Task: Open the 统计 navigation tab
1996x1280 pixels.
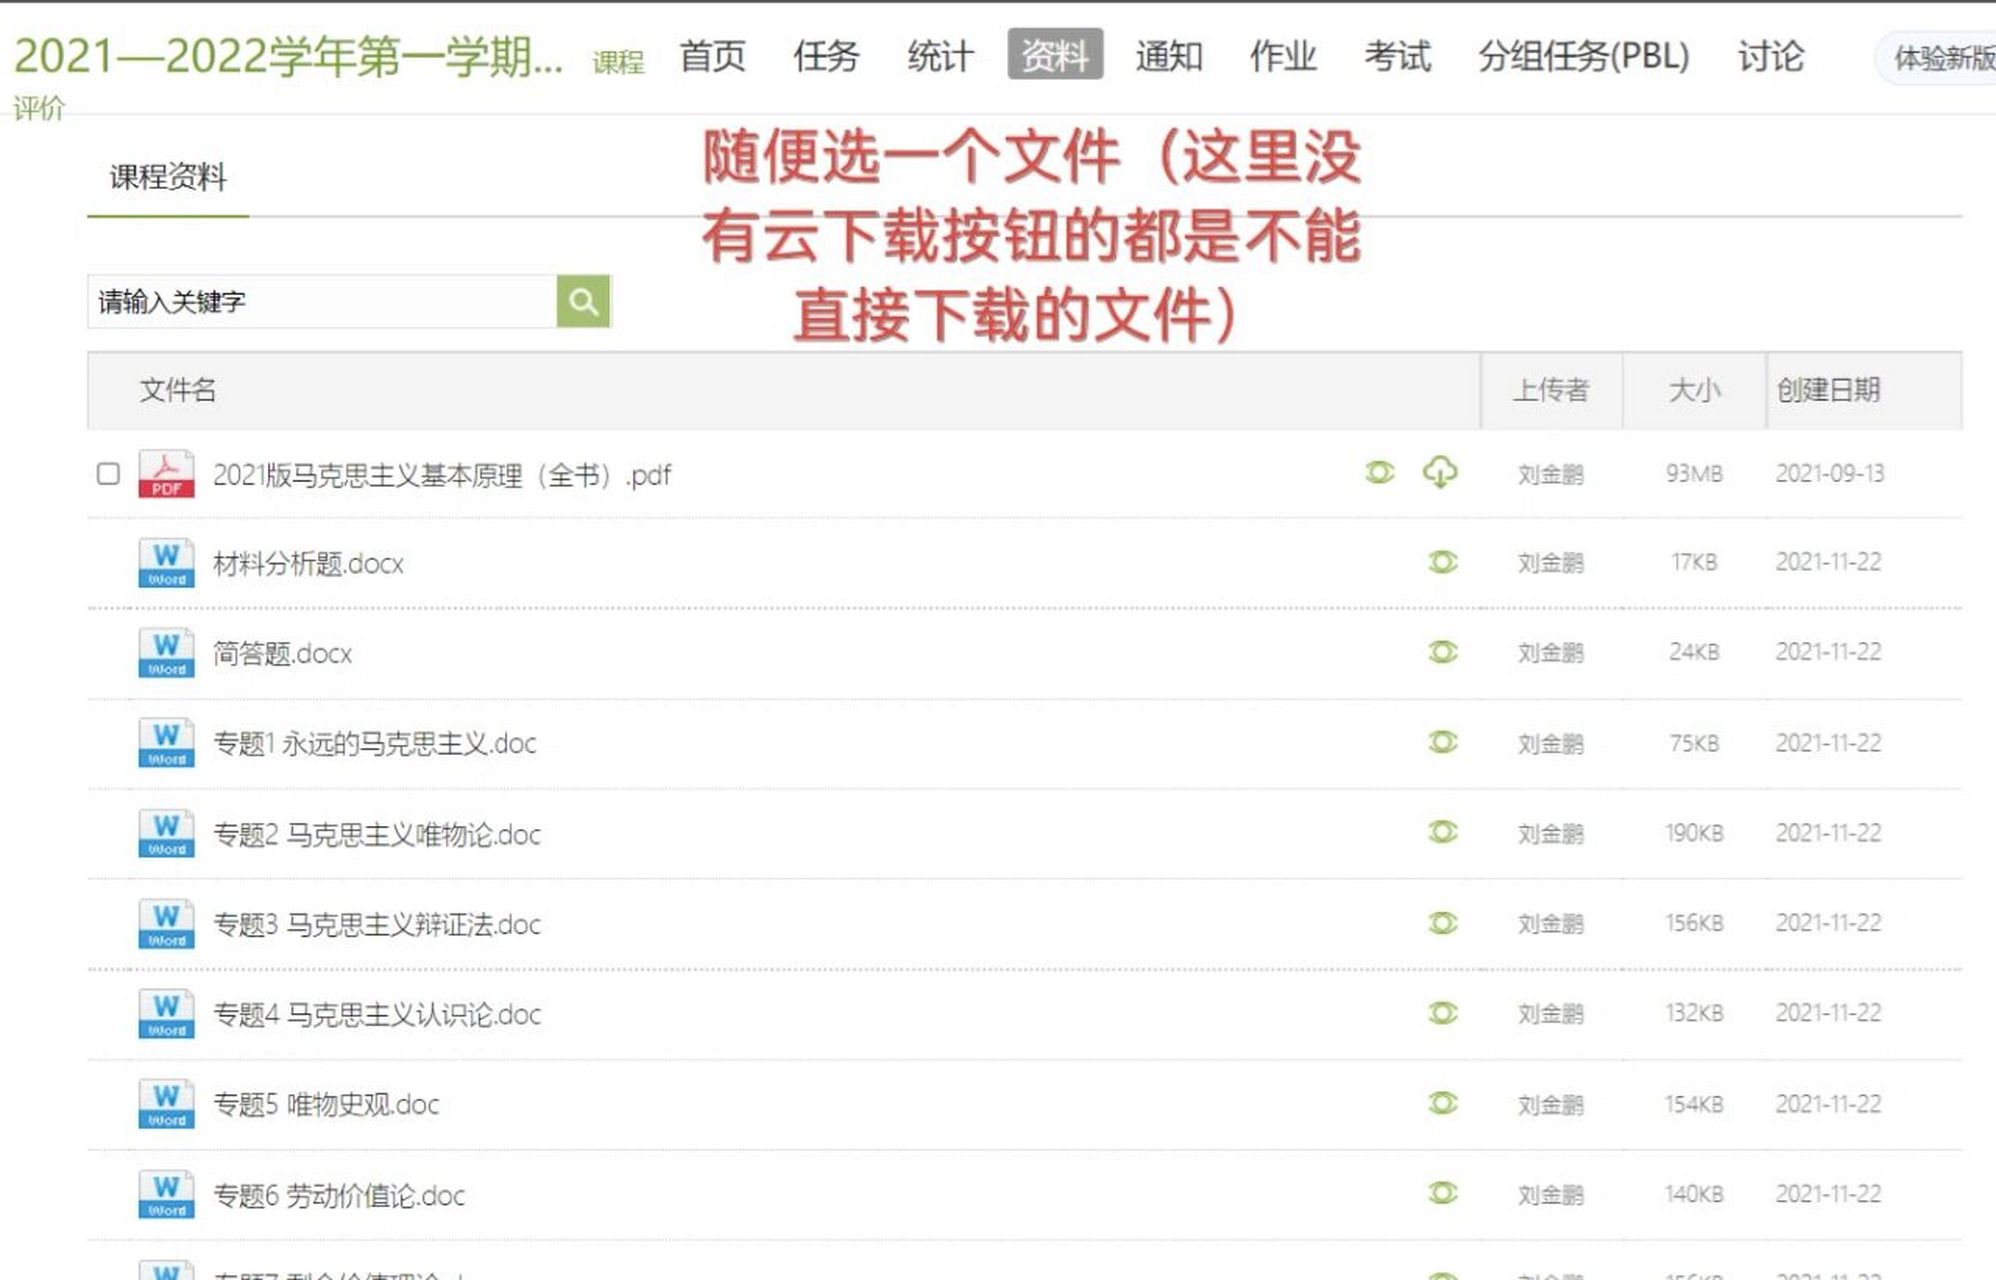Action: coord(940,55)
